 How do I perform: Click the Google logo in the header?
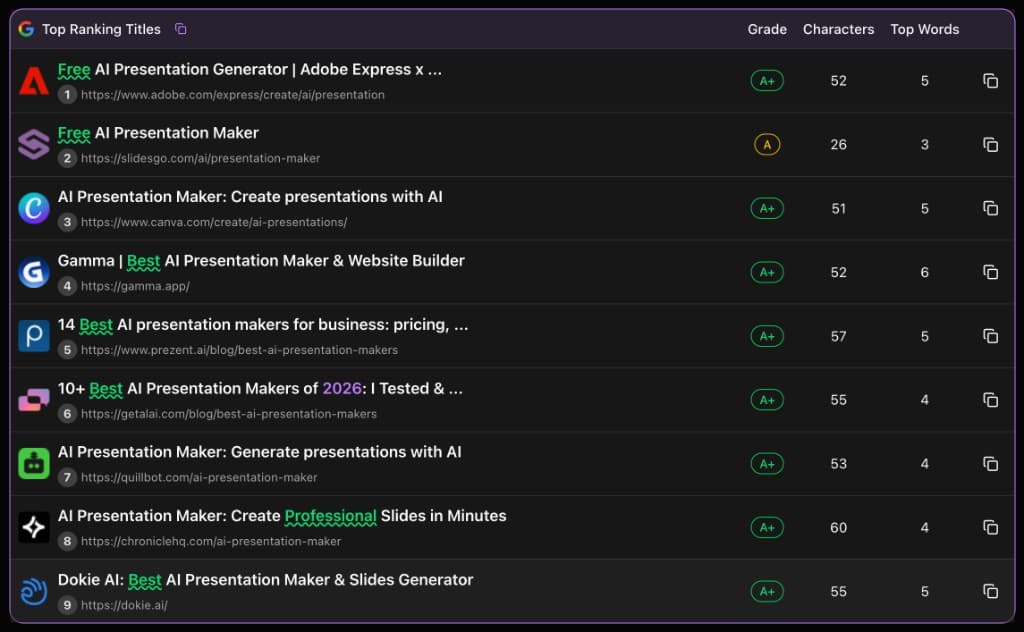pyautogui.click(x=26, y=29)
